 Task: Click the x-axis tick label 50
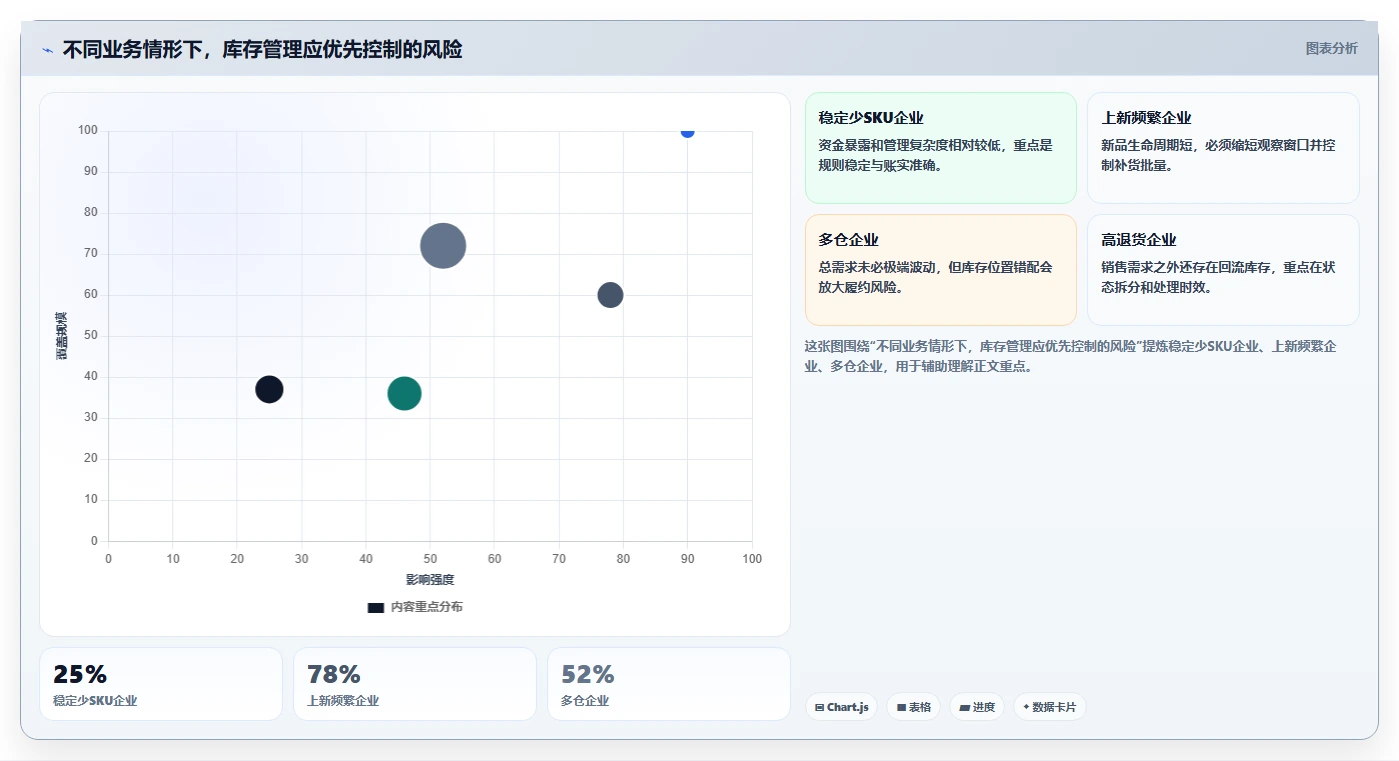[x=430, y=559]
